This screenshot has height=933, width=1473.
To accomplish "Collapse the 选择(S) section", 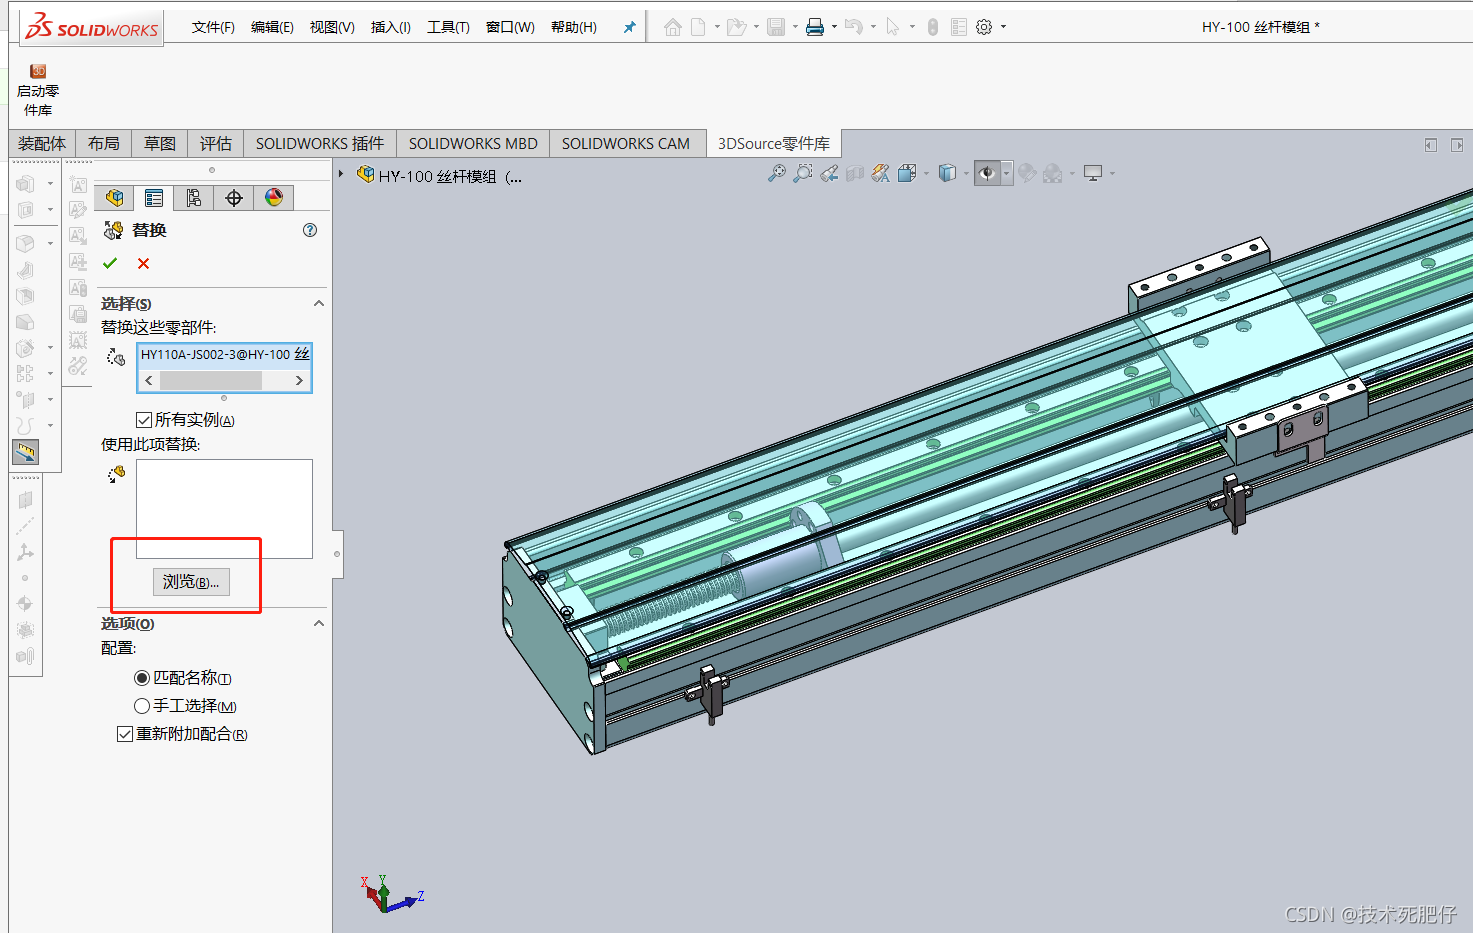I will click(x=319, y=303).
